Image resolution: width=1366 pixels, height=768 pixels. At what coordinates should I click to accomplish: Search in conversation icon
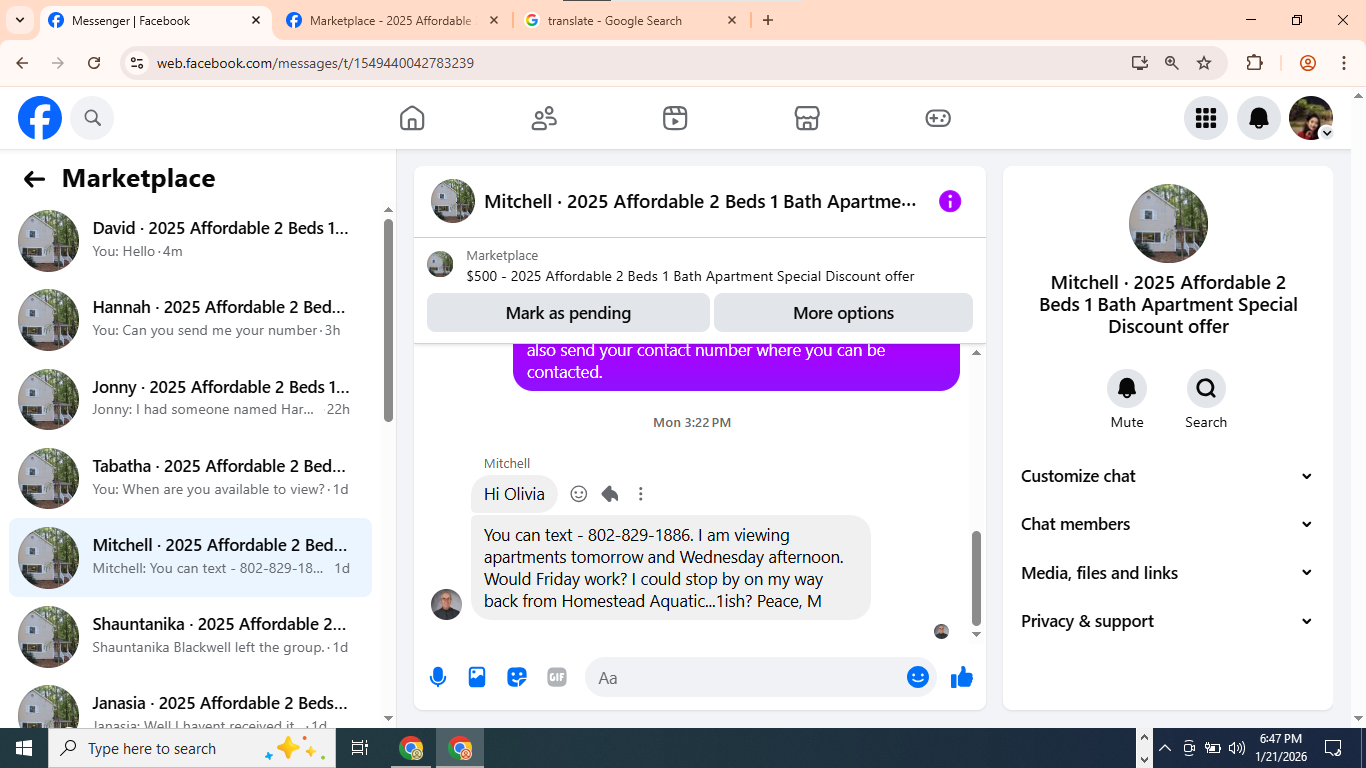1206,388
